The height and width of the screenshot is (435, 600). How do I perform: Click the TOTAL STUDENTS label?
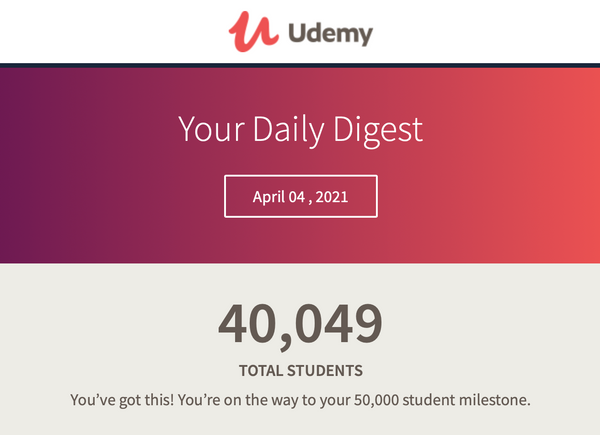coord(301,371)
